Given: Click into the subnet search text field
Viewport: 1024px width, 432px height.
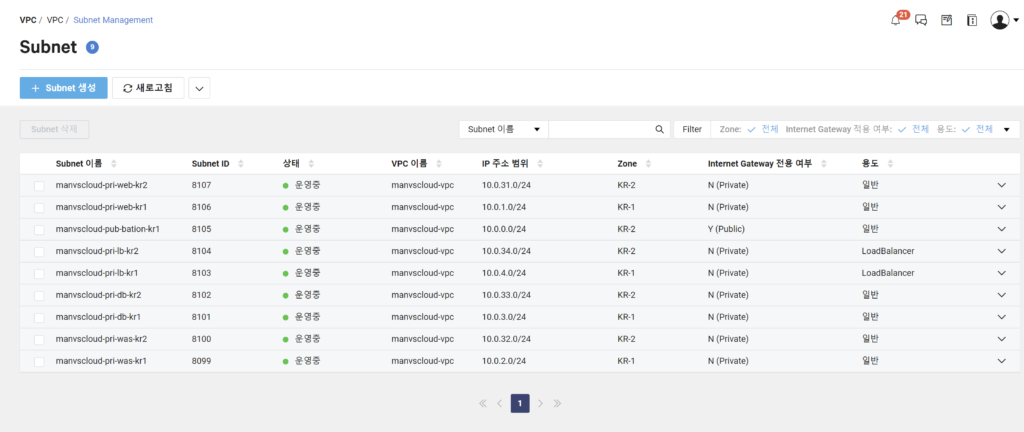Looking at the screenshot, I should [600, 129].
